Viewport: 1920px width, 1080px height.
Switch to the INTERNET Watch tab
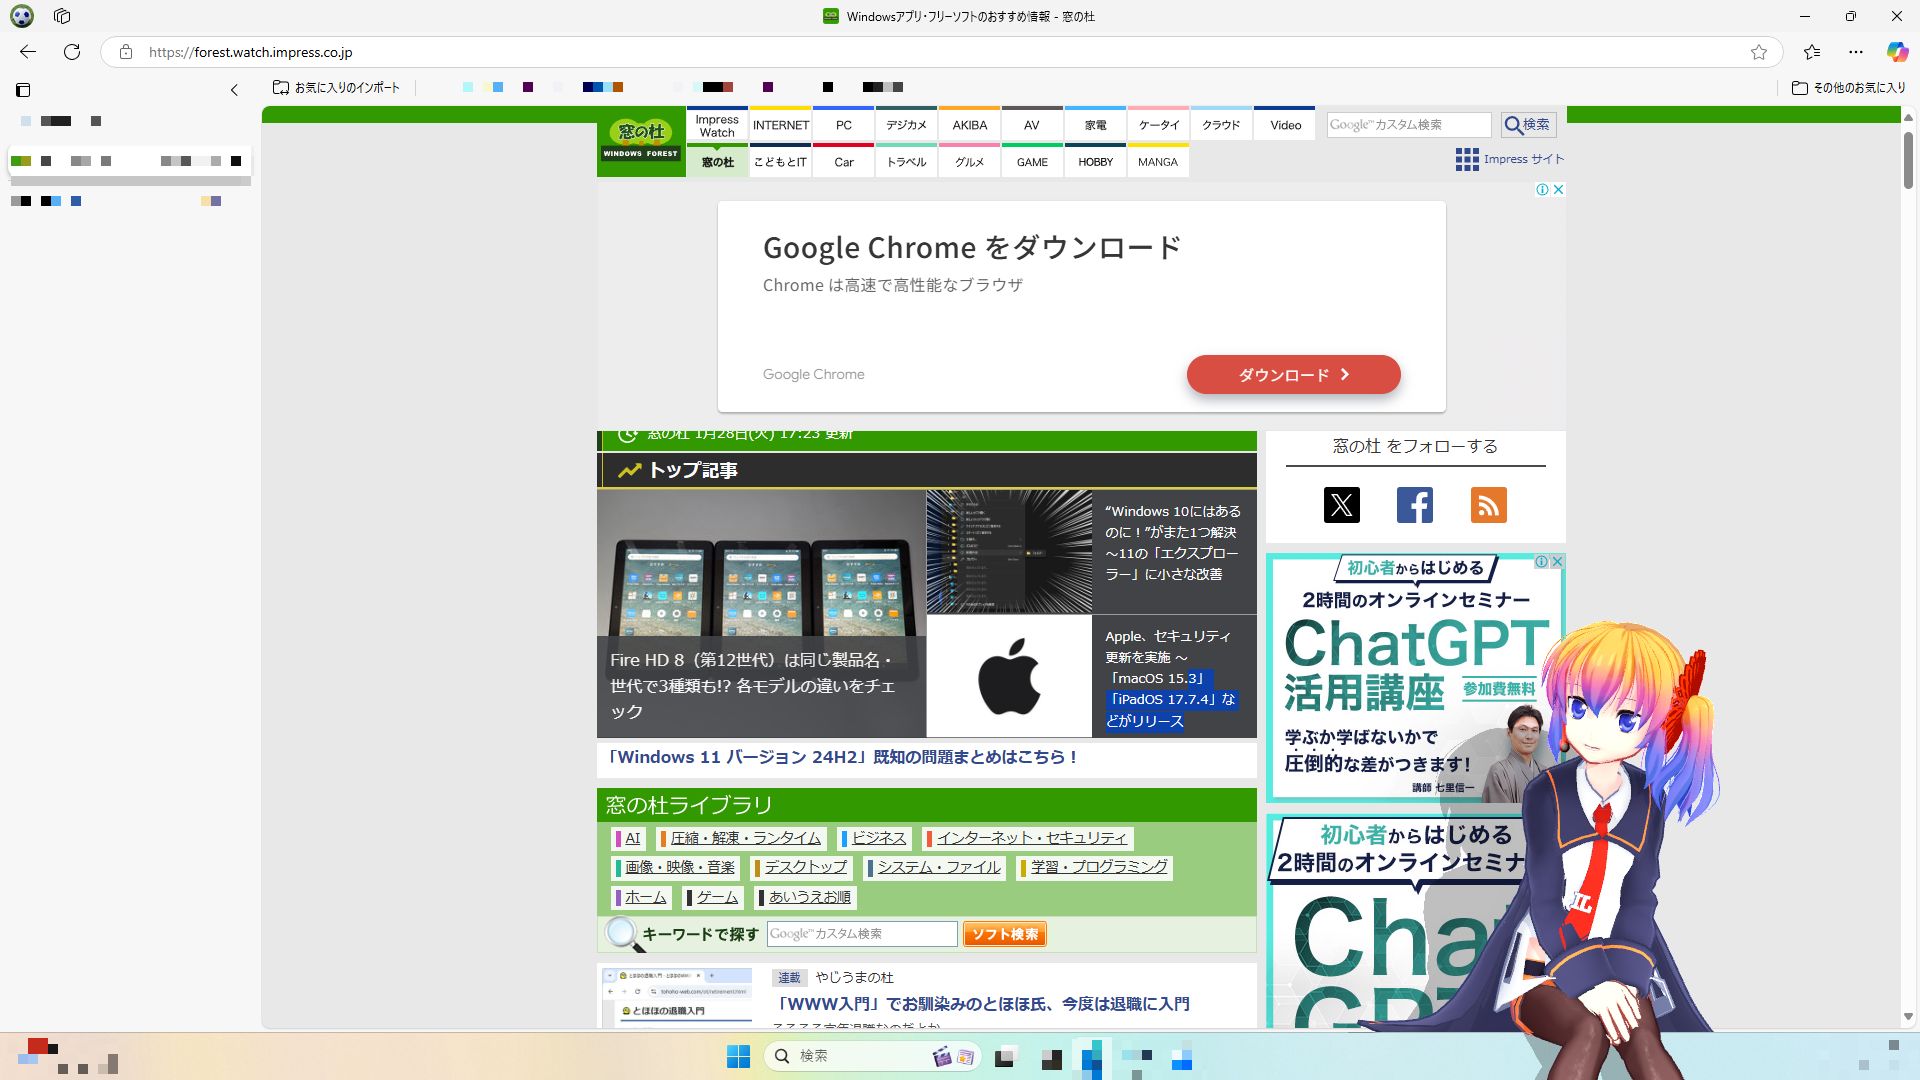coord(780,124)
